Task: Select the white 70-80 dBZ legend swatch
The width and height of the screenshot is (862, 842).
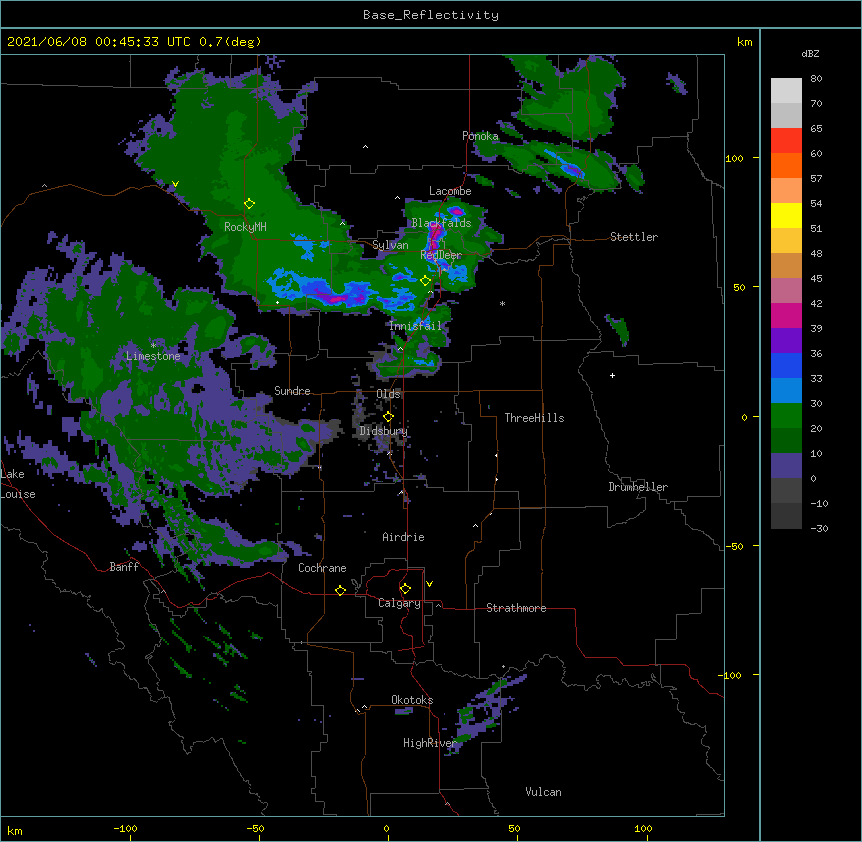Action: [786, 91]
